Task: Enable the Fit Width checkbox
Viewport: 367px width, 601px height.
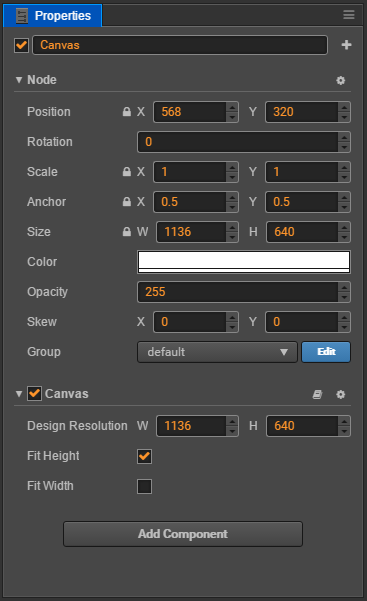Action: click(x=144, y=486)
